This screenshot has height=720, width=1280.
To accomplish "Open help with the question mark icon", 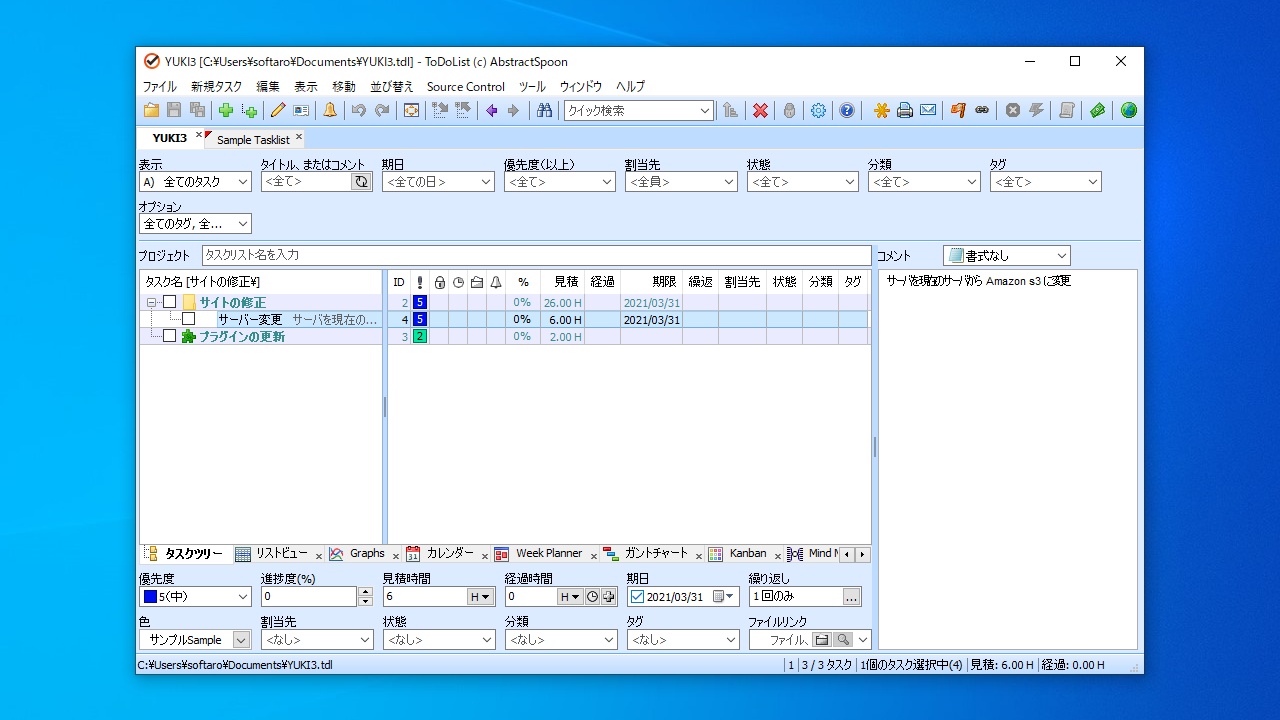I will pos(847,110).
